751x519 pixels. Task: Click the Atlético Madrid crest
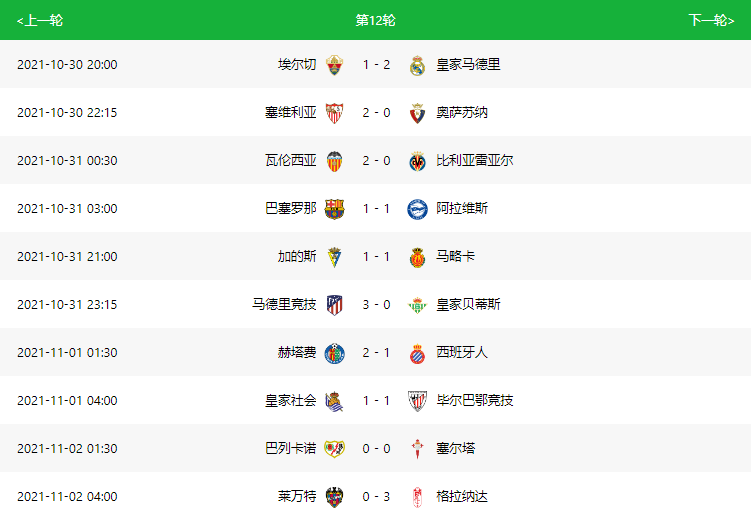point(334,305)
